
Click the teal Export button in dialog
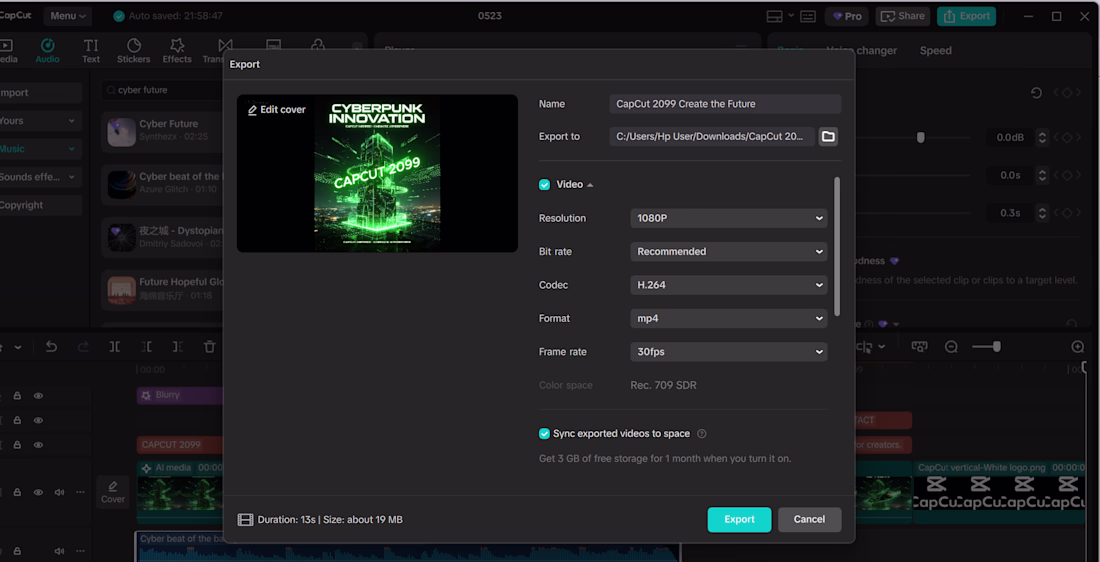tap(739, 519)
